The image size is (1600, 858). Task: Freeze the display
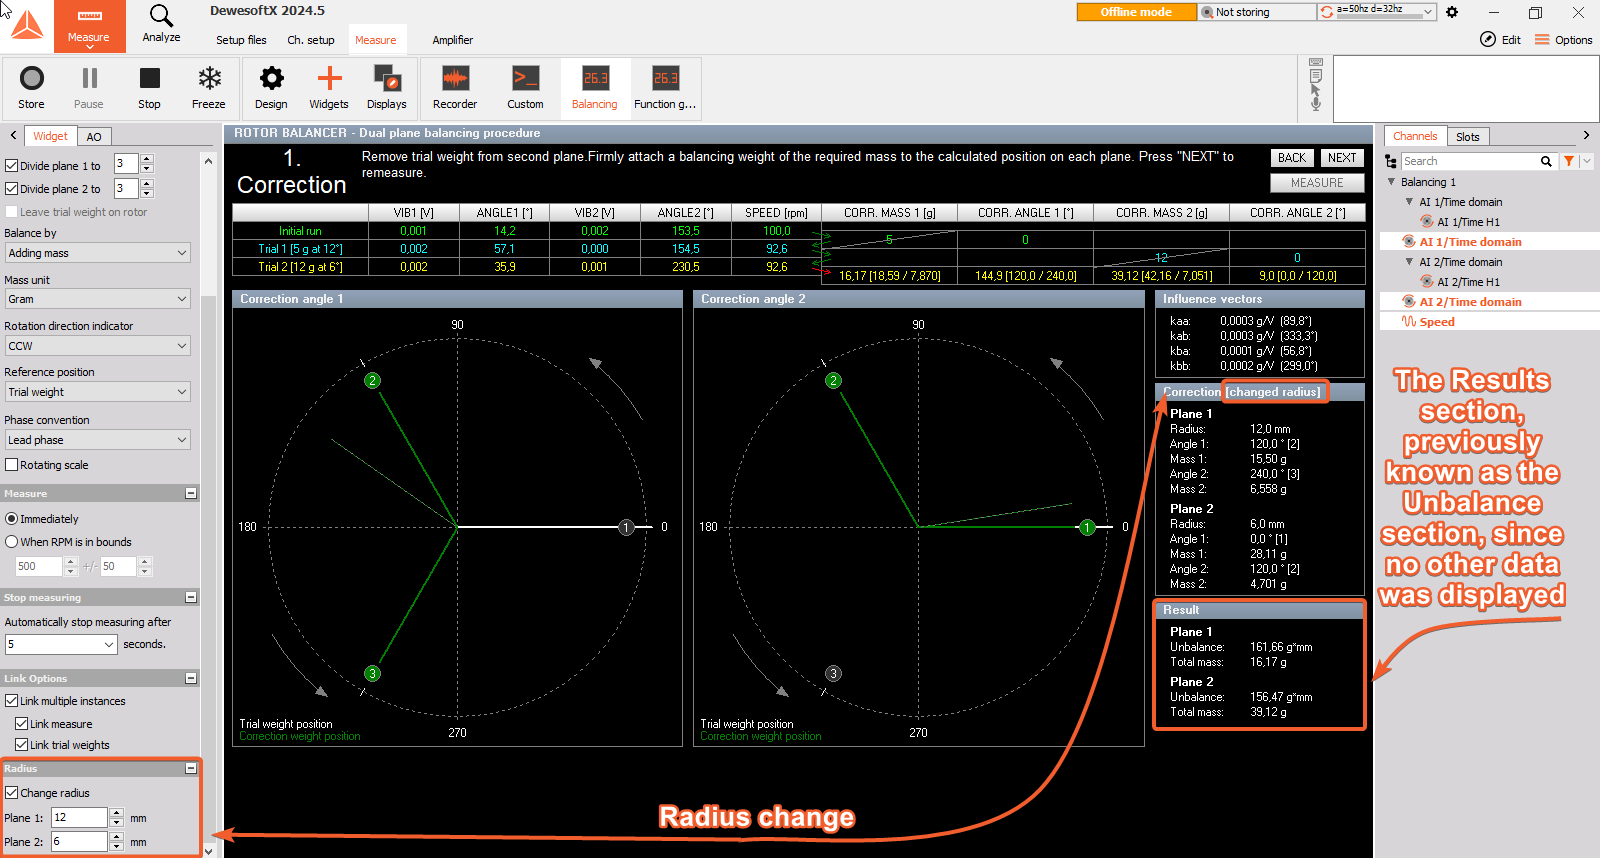[x=209, y=88]
